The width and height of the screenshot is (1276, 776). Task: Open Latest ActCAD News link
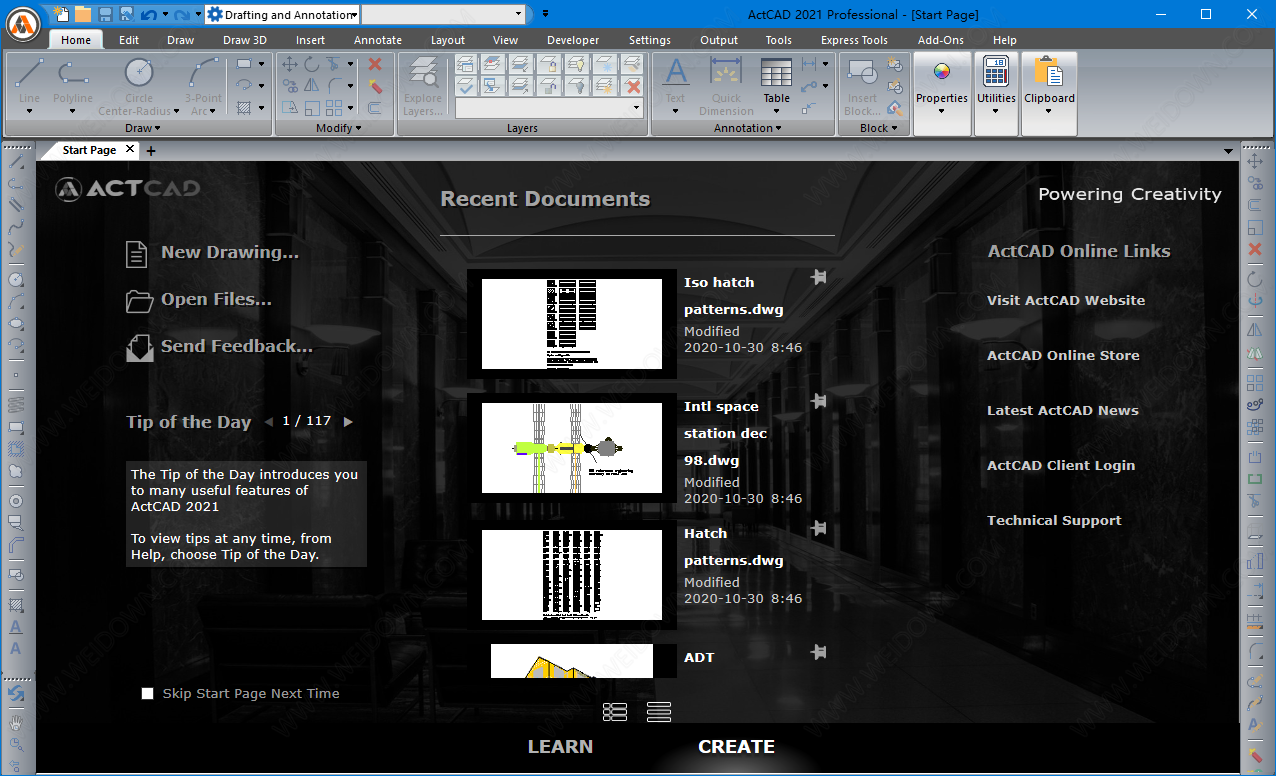(x=1063, y=410)
